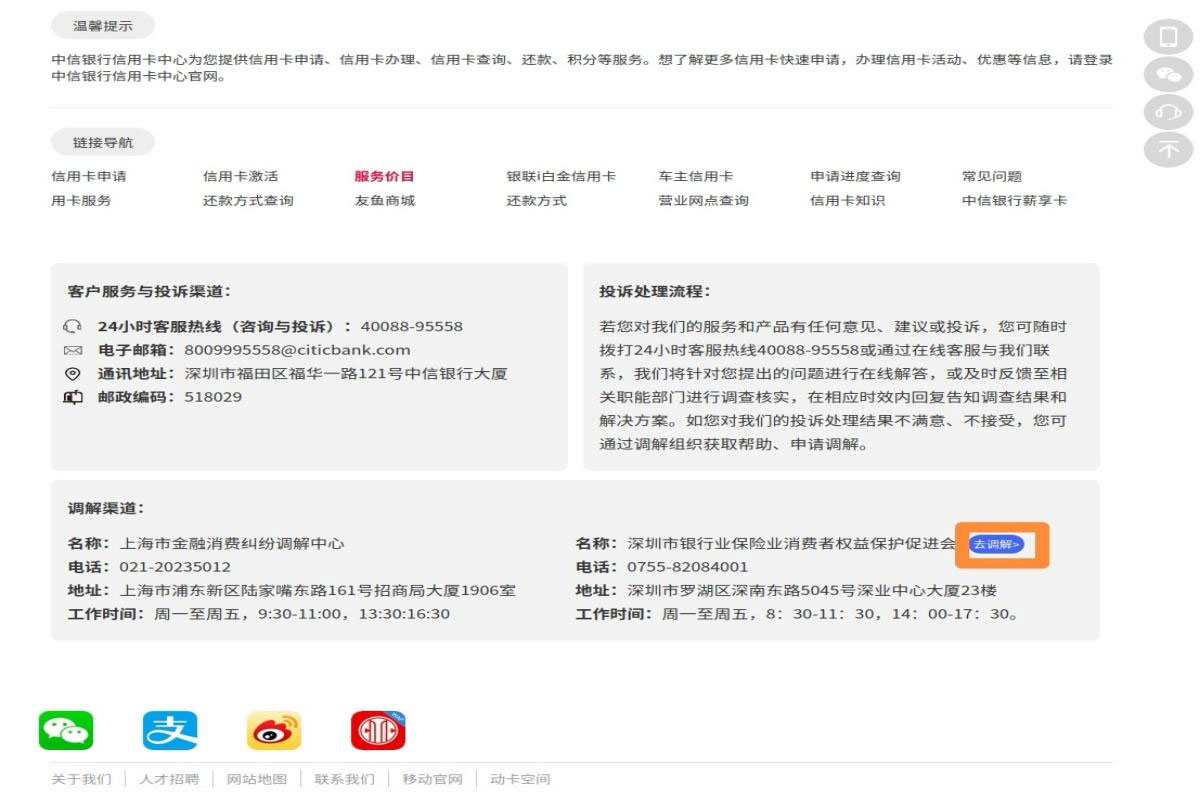Click the 调解渠道 heading
The image size is (1200, 801).
click(x=106, y=508)
